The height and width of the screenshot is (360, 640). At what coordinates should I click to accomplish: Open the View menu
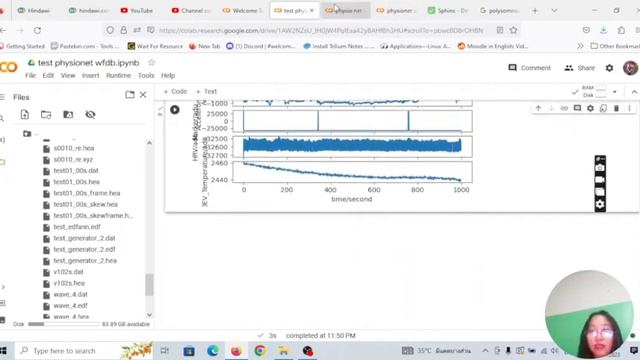68,76
